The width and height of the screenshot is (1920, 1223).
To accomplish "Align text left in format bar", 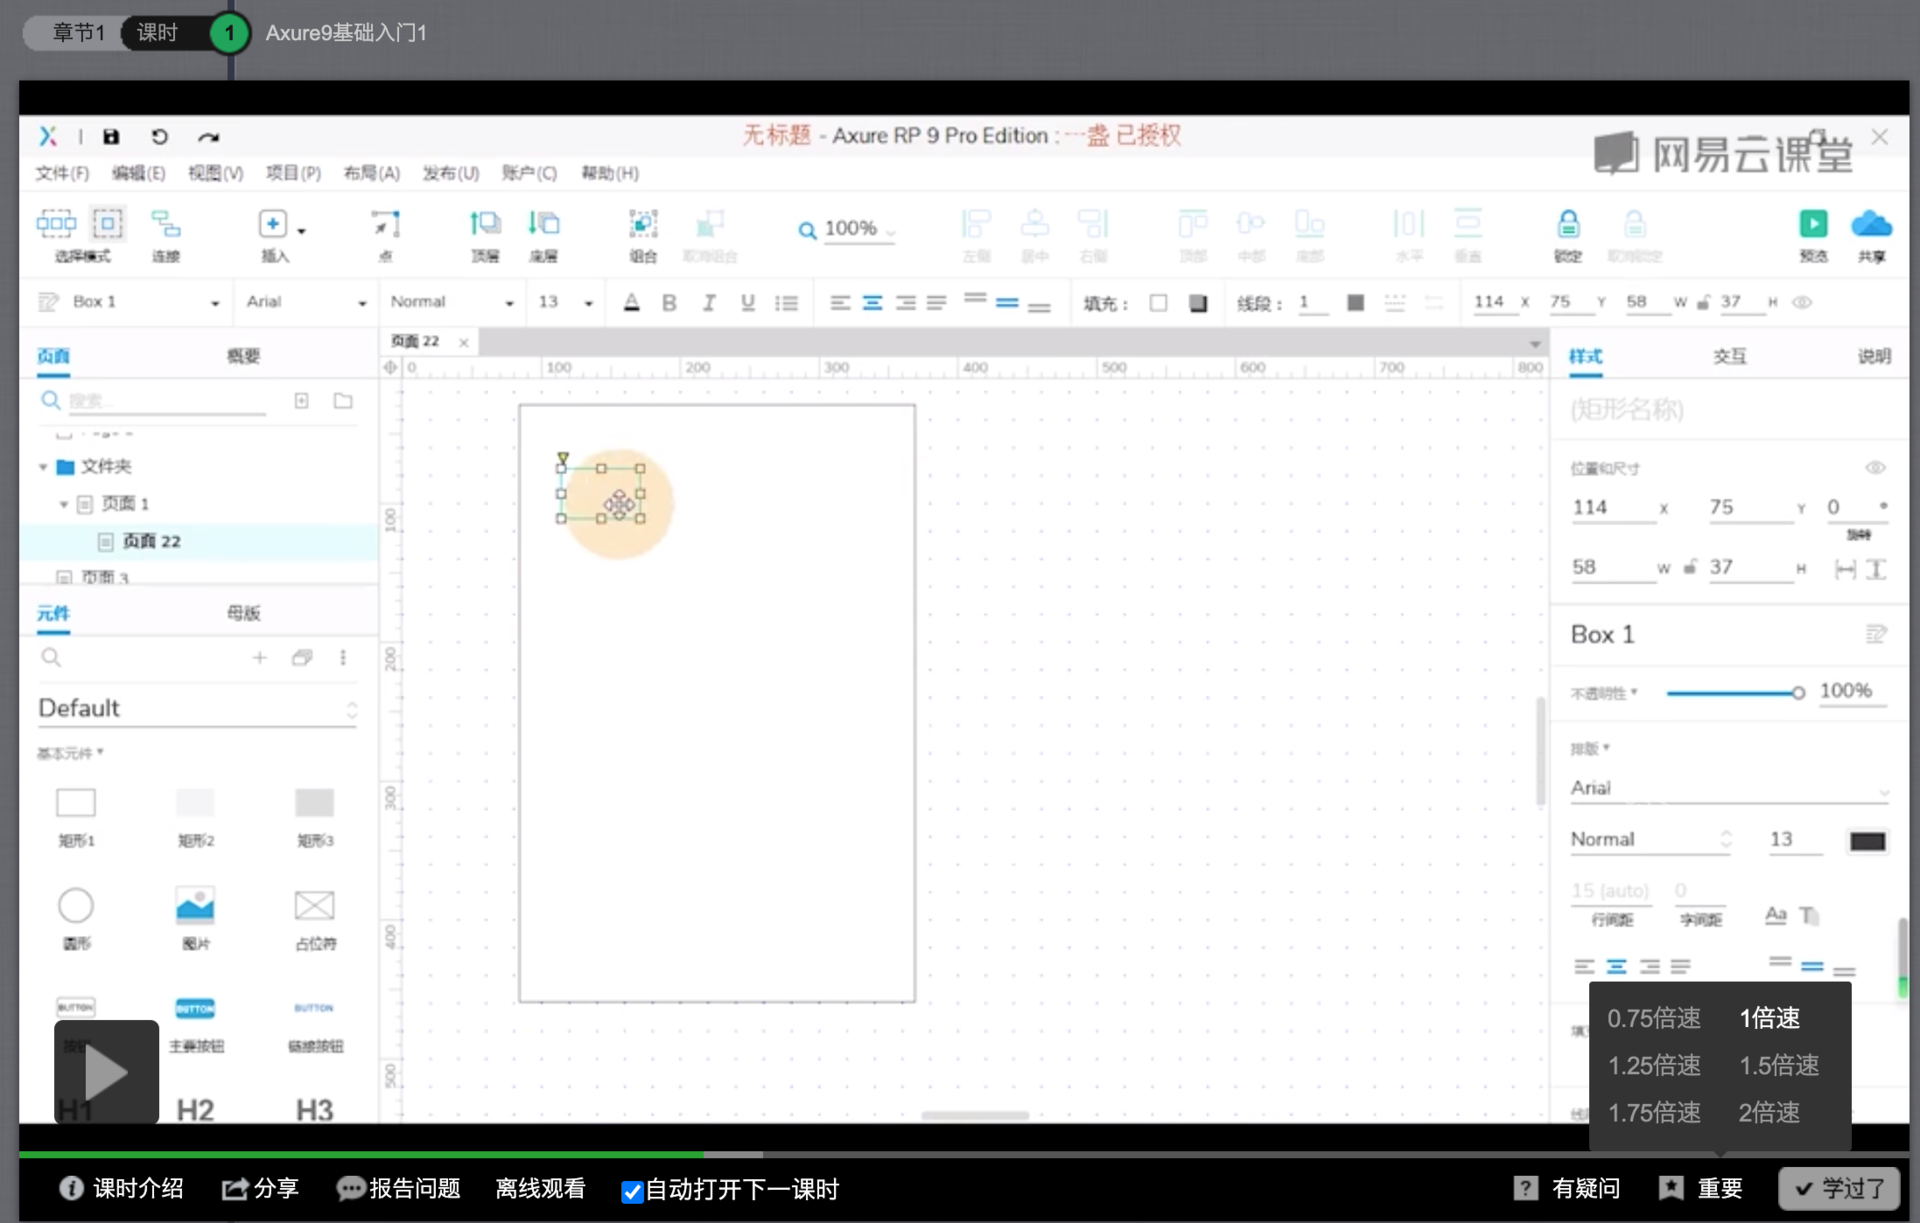I will tap(840, 302).
